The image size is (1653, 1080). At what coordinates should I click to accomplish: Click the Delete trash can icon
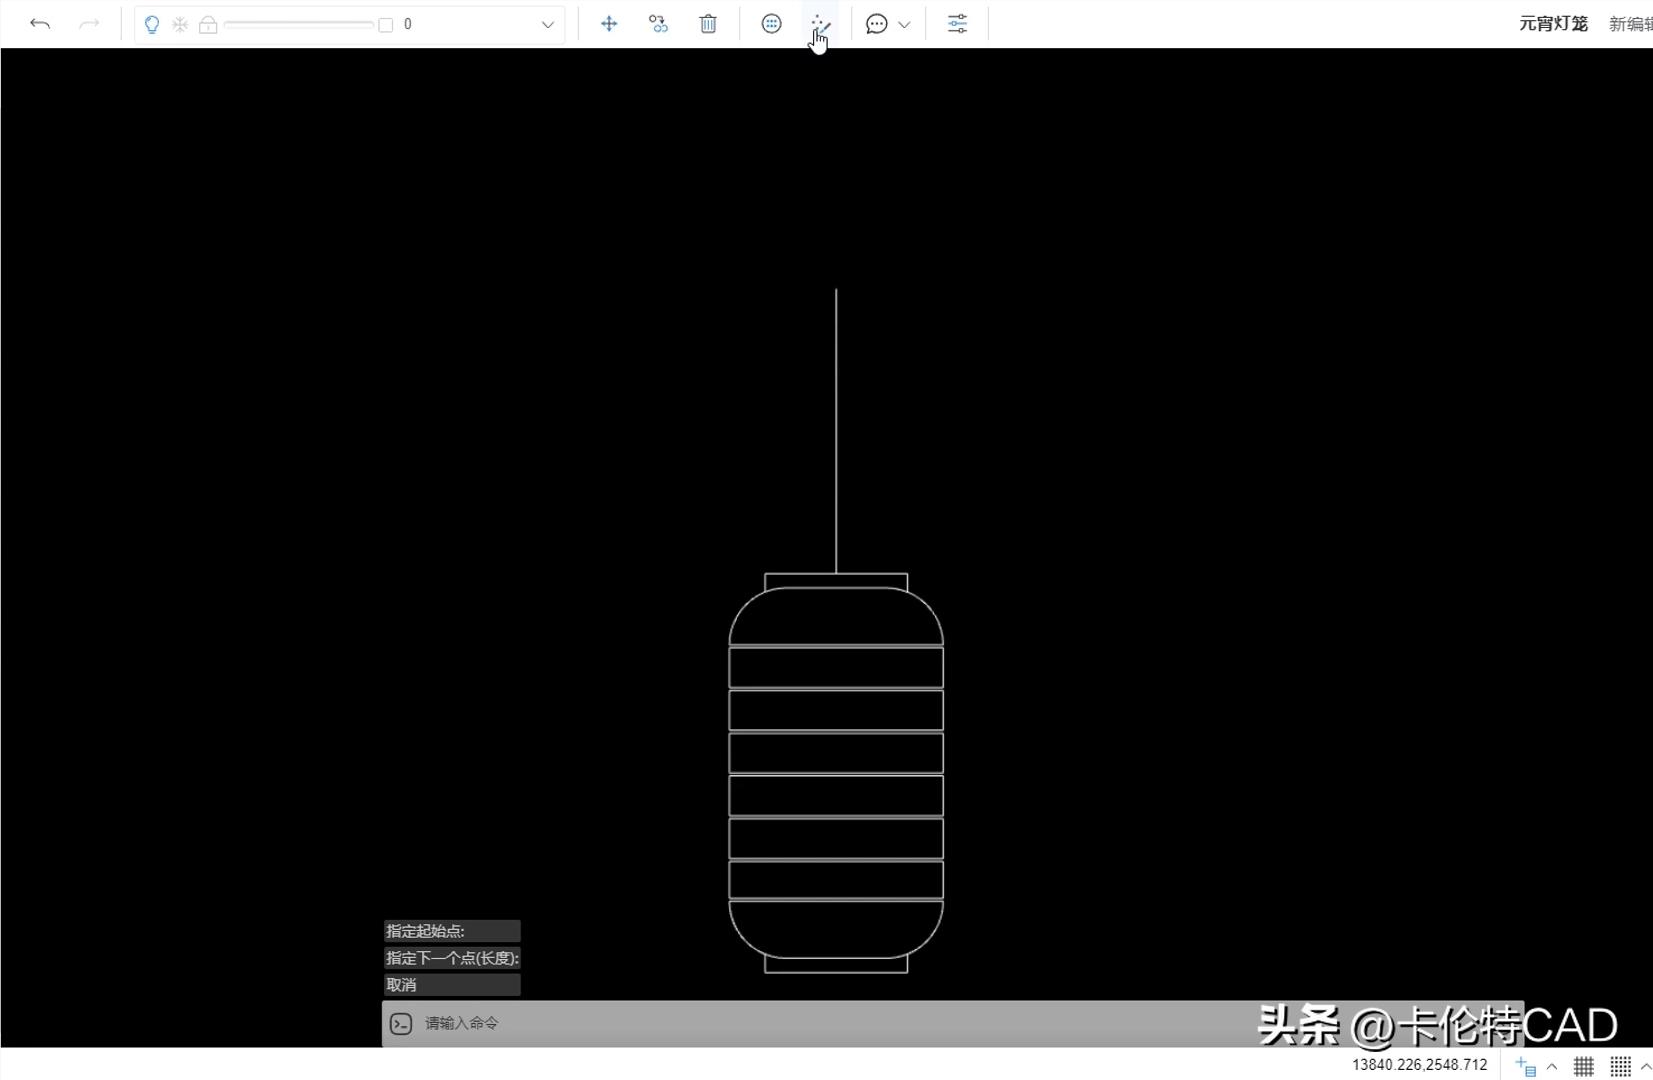[708, 24]
